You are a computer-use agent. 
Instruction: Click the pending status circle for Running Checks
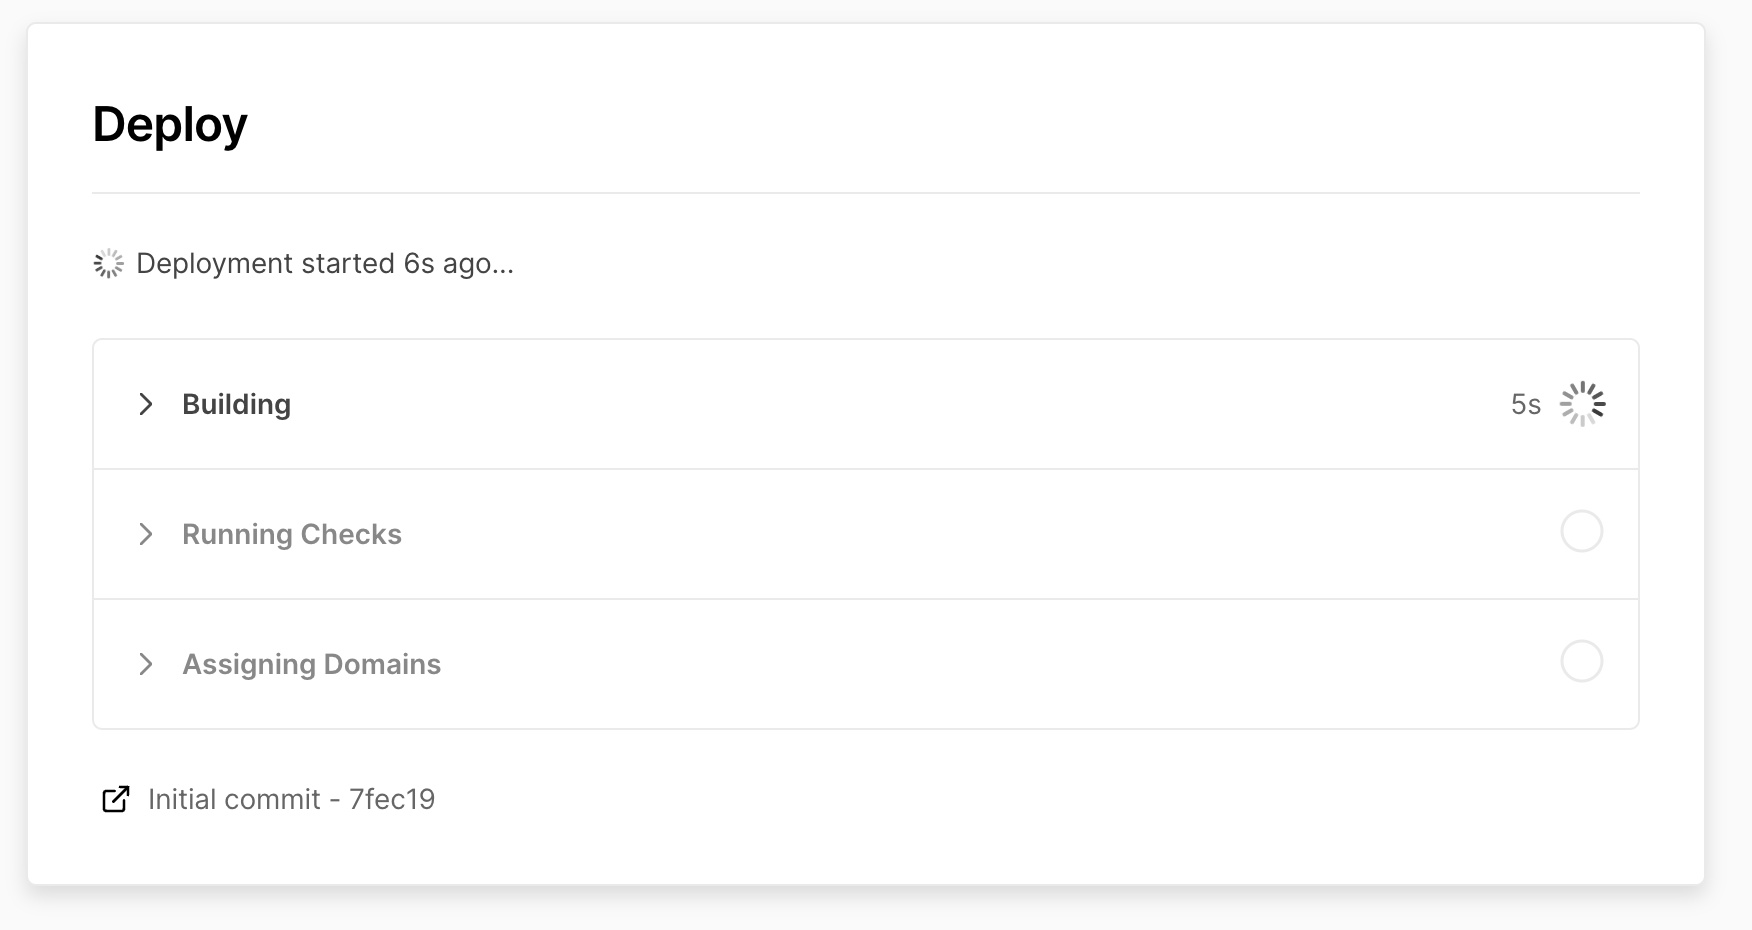click(x=1581, y=531)
